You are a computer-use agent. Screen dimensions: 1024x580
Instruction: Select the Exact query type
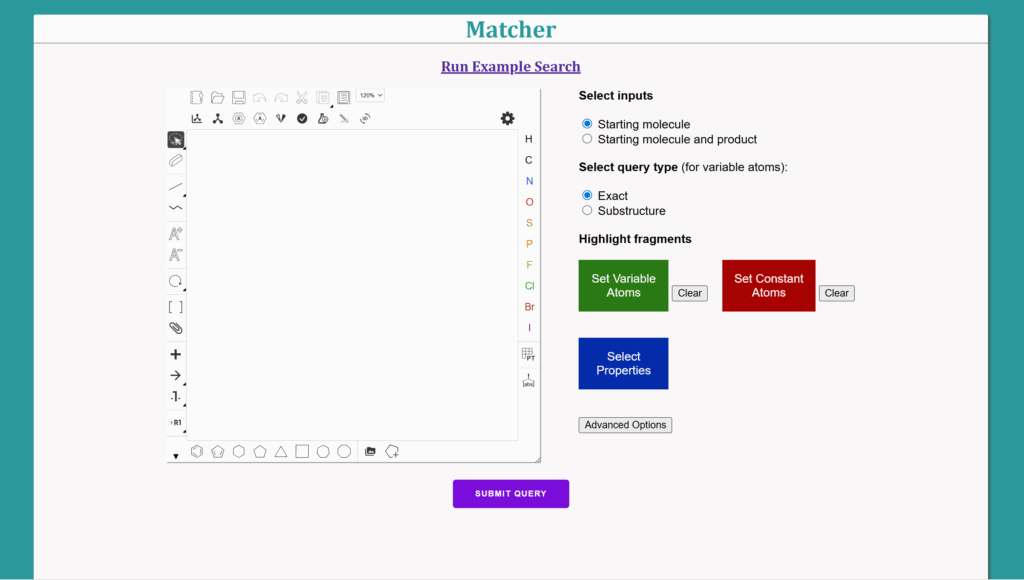tap(587, 195)
